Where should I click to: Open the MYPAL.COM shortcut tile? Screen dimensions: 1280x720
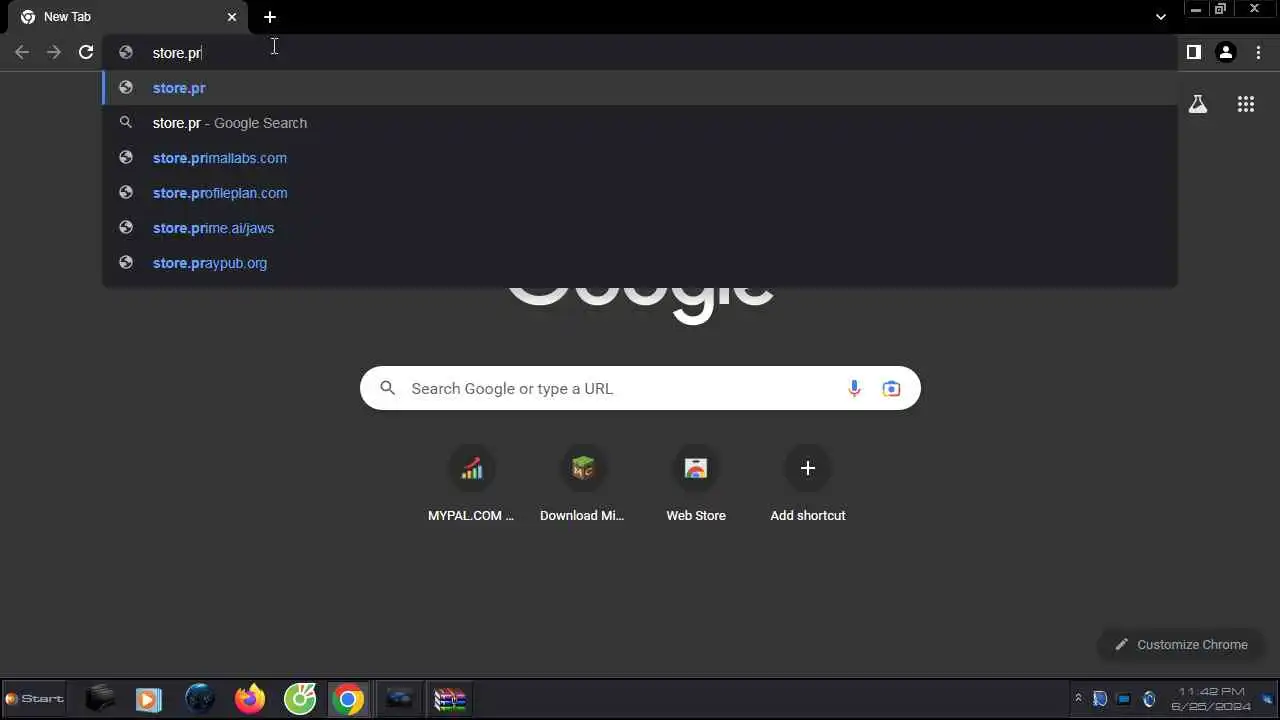(x=471, y=485)
